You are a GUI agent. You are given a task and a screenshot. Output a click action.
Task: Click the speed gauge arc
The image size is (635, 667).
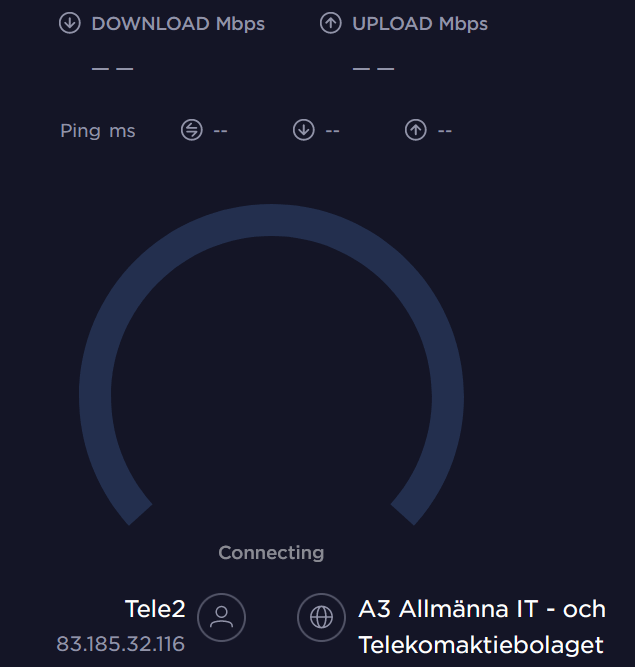272,221
